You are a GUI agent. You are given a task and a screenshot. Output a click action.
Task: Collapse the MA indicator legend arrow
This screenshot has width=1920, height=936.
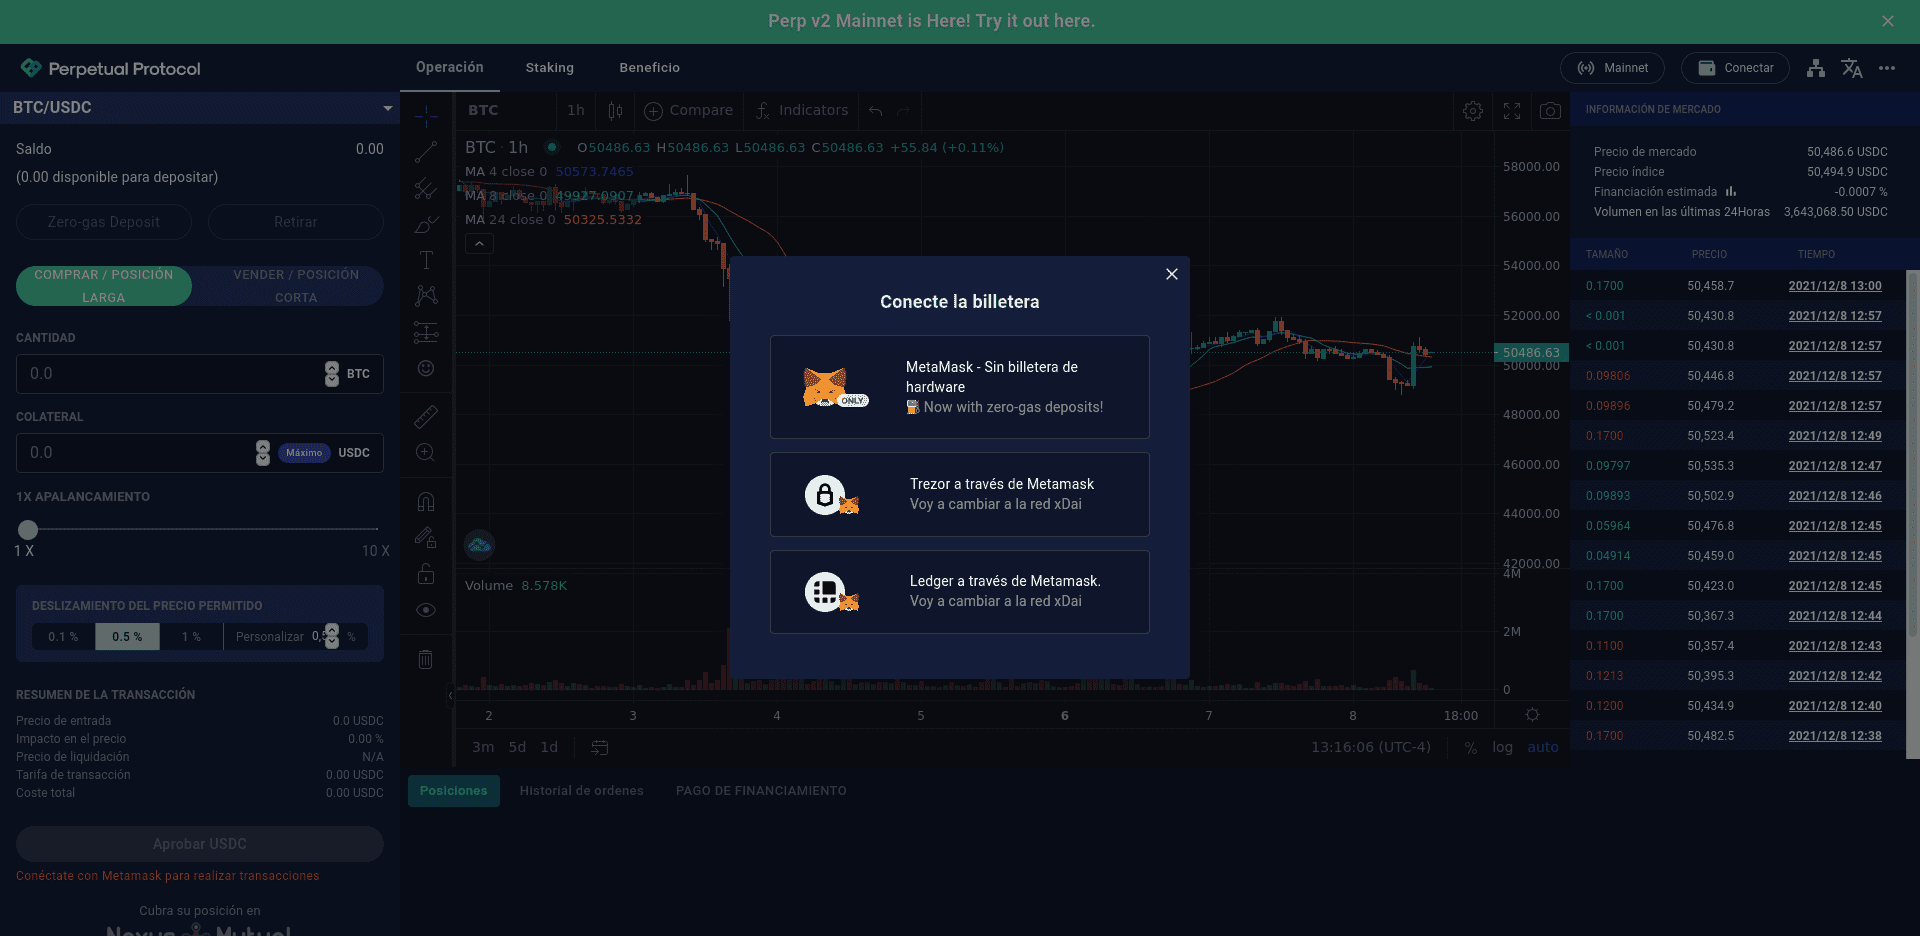[x=479, y=244]
